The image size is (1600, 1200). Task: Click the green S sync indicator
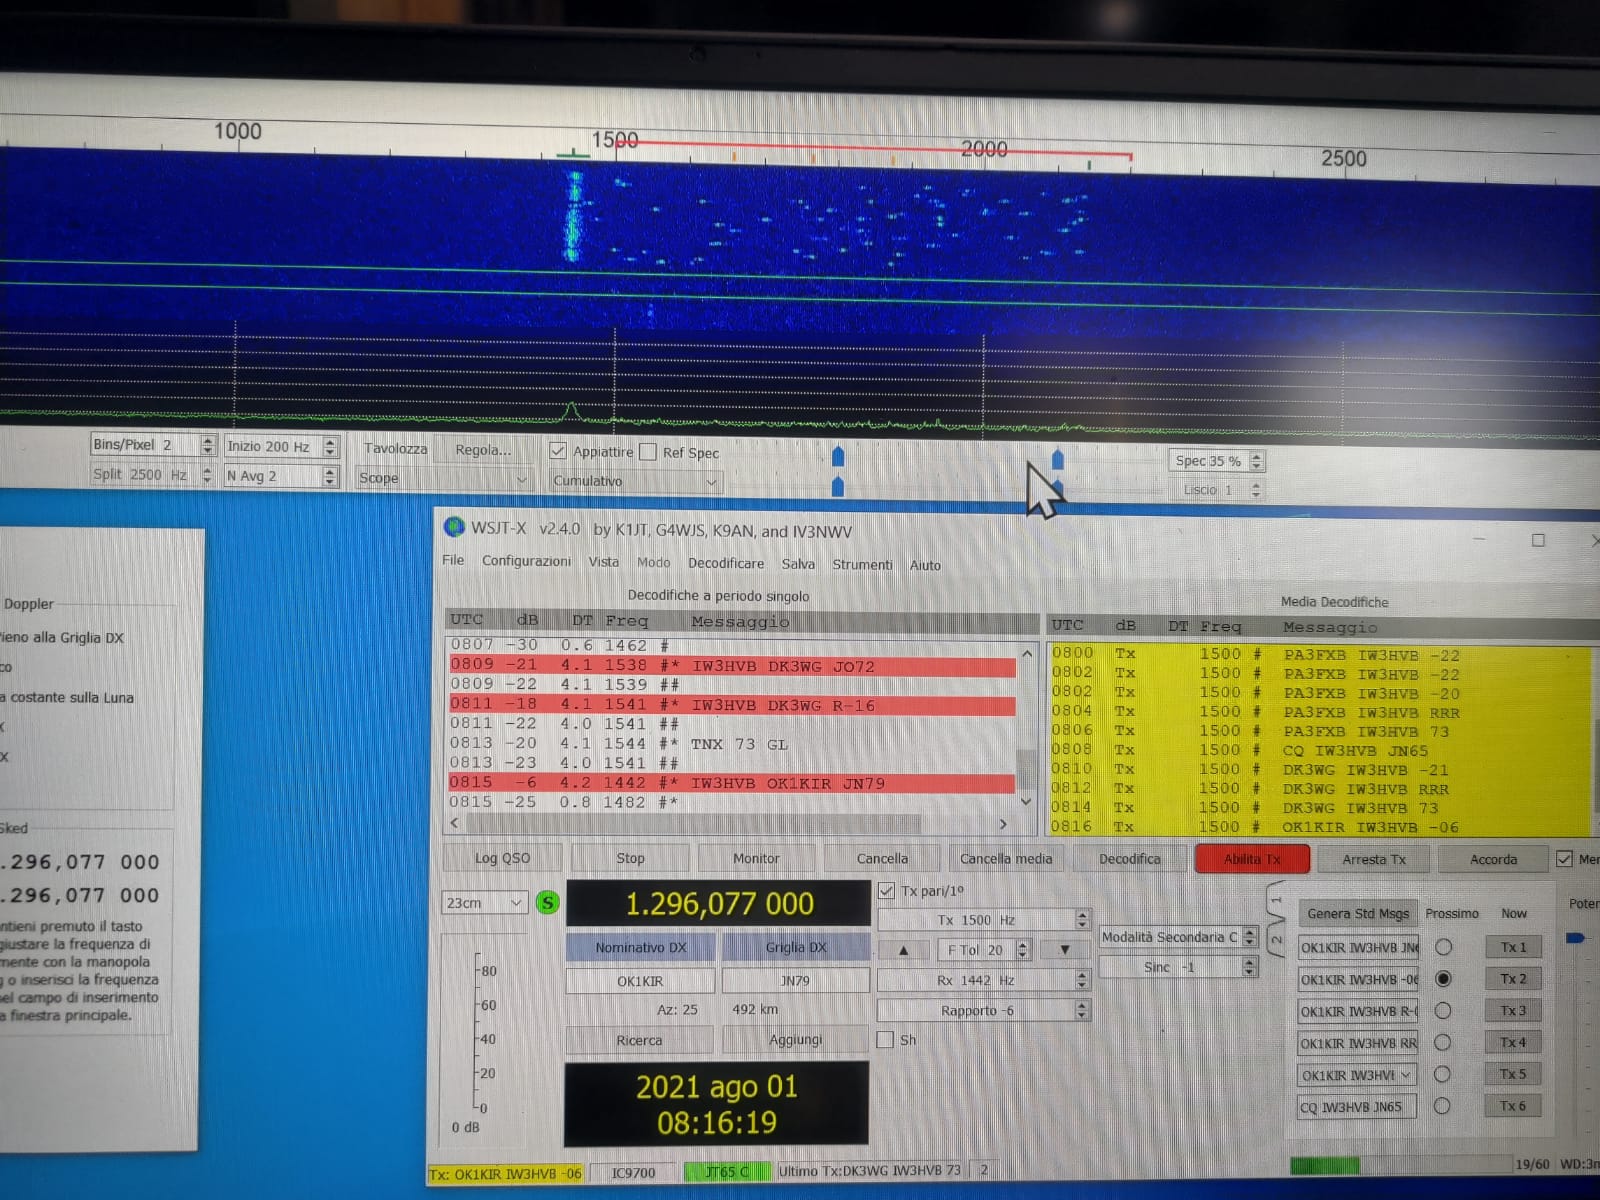tap(547, 903)
